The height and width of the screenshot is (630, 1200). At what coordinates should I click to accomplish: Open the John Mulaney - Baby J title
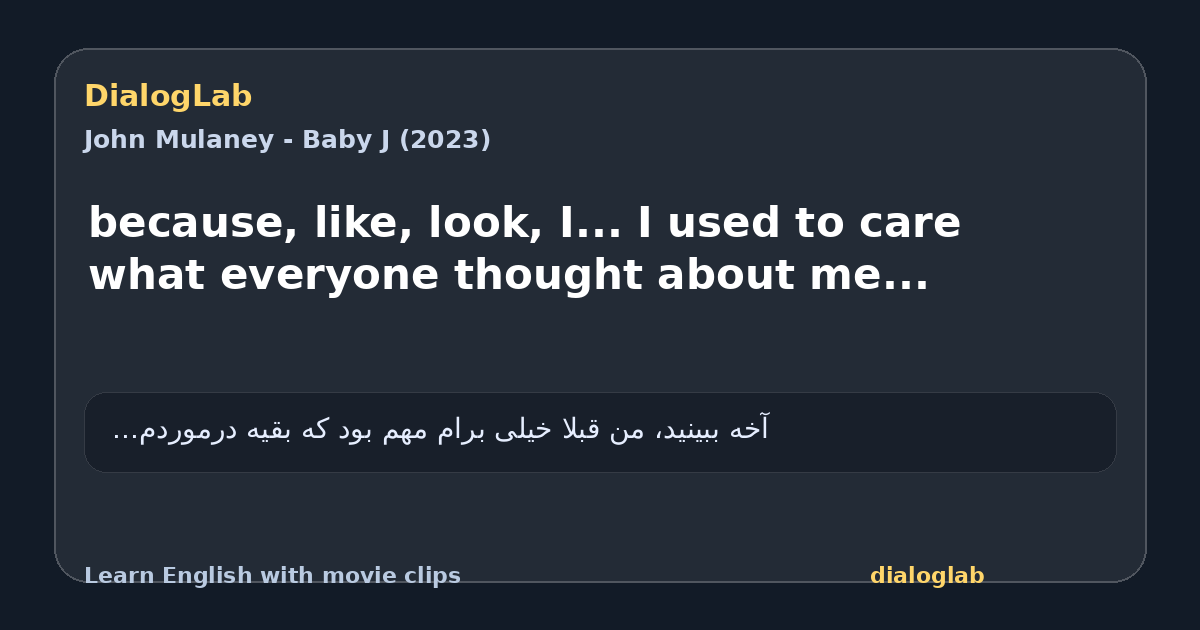[x=287, y=140]
